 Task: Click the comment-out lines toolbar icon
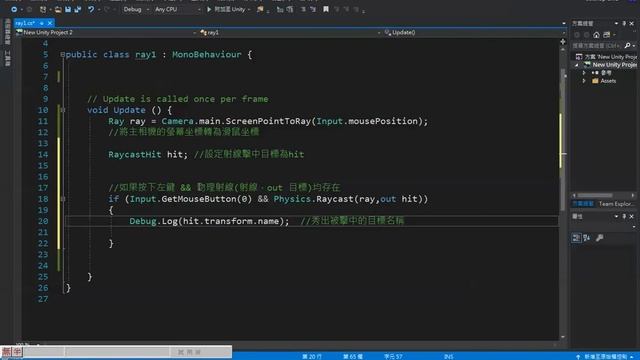pos(303,9)
